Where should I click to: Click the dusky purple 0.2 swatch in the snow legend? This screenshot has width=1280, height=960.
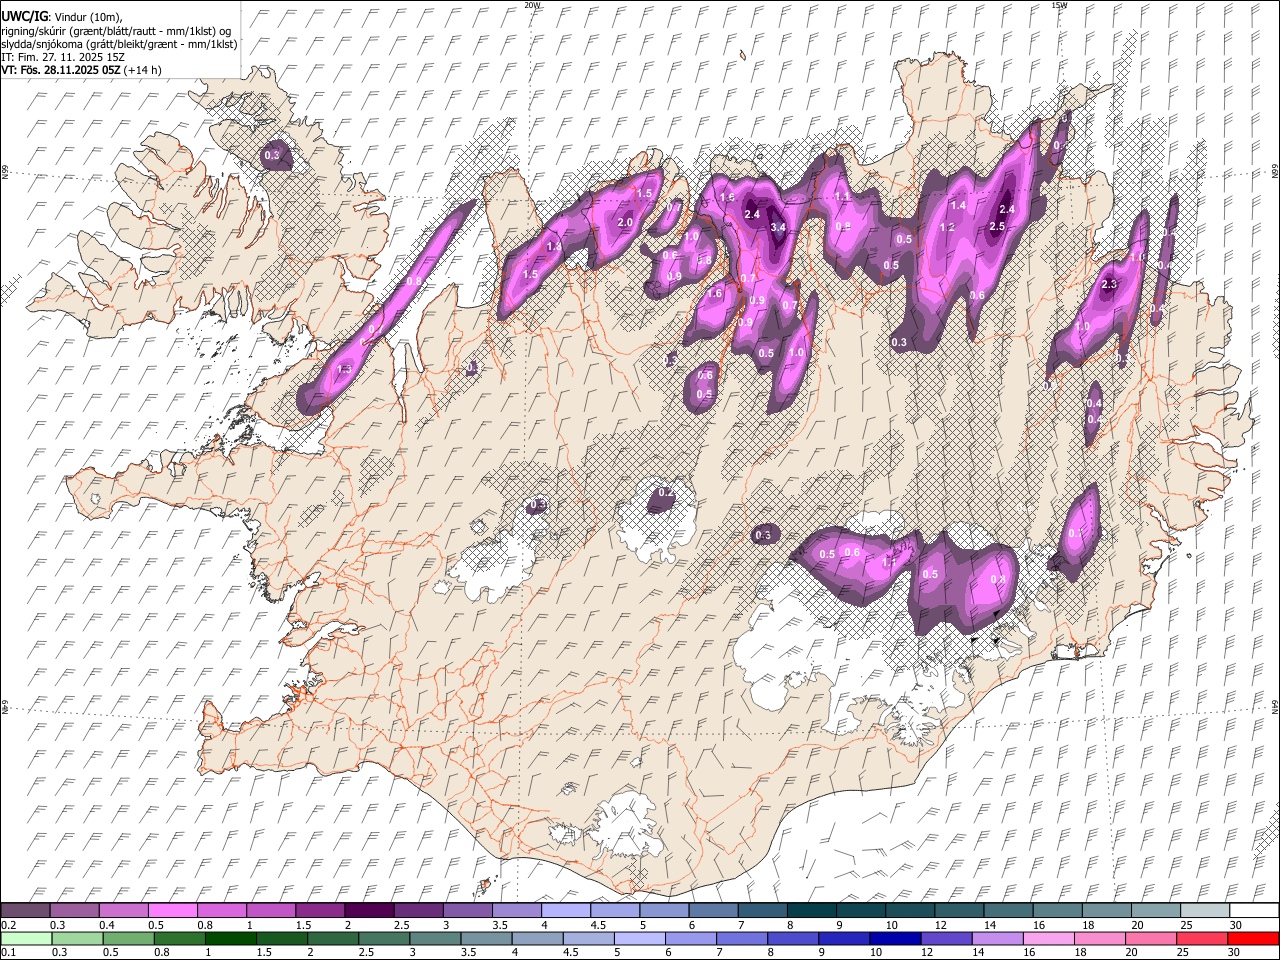tap(25, 911)
